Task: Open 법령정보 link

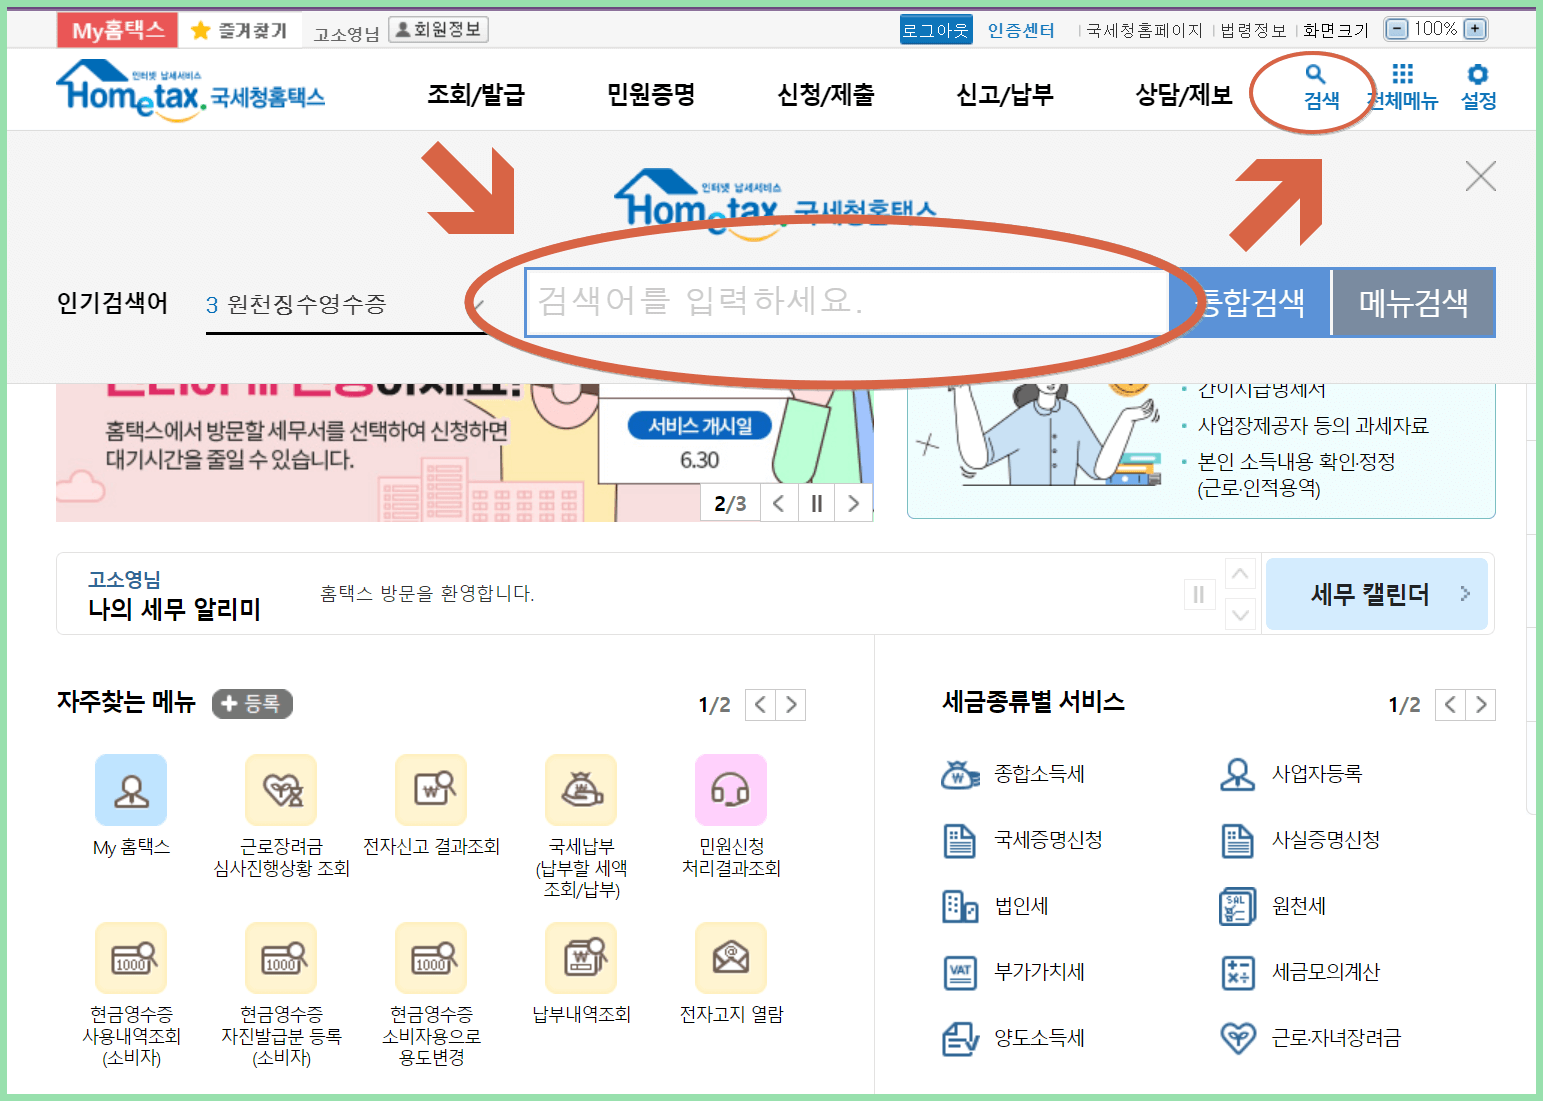Action: [x=1253, y=31]
